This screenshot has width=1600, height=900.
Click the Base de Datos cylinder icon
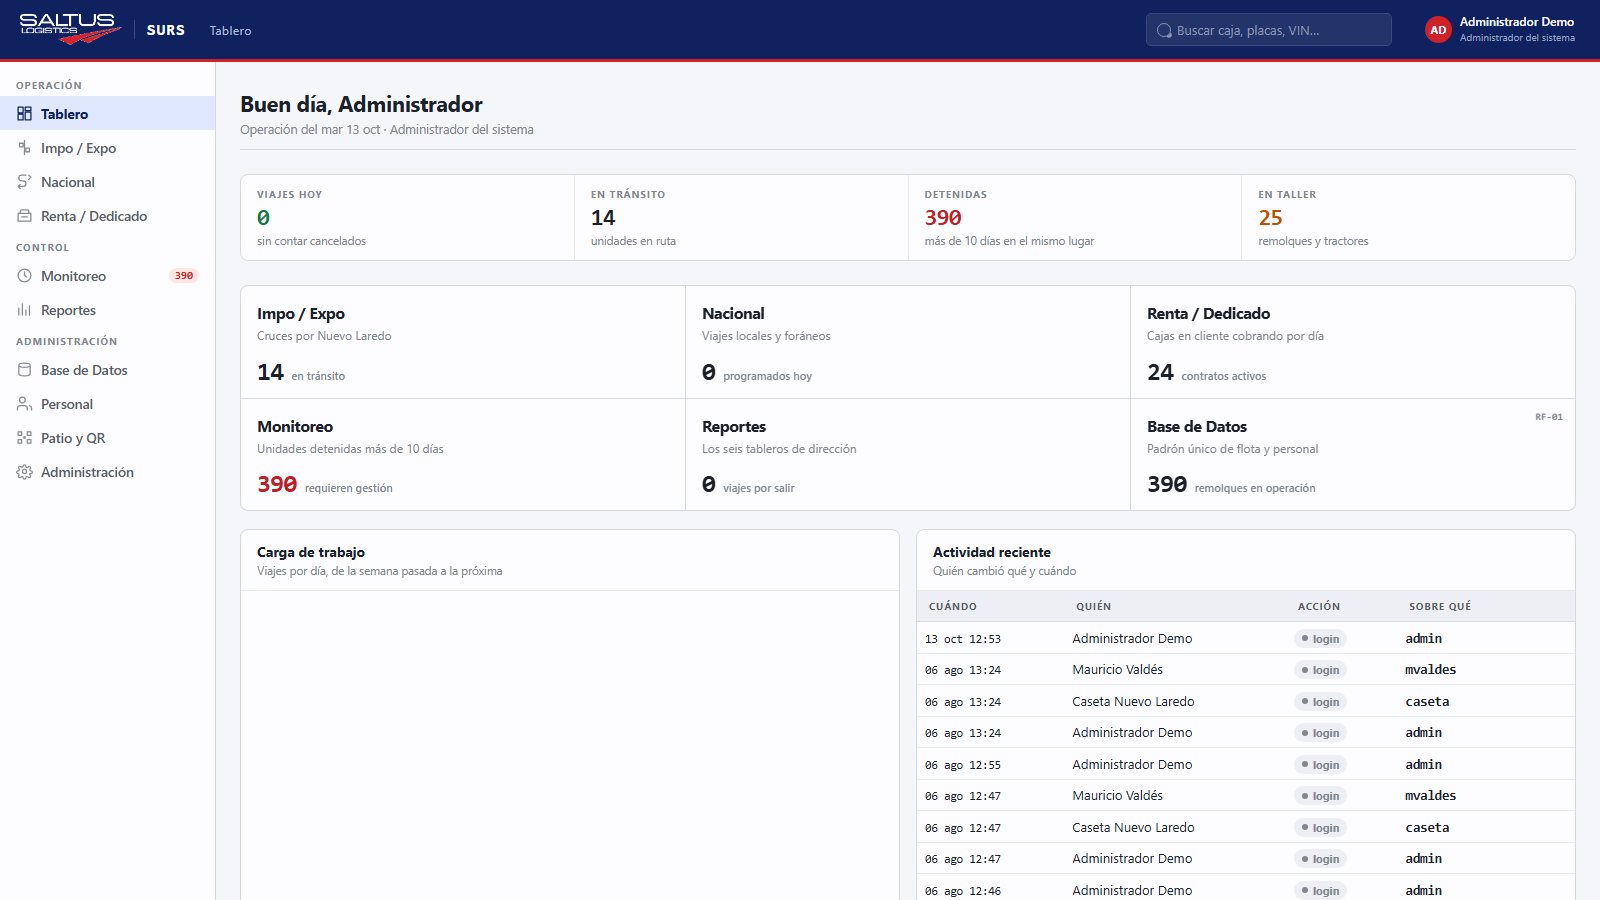[24, 370]
